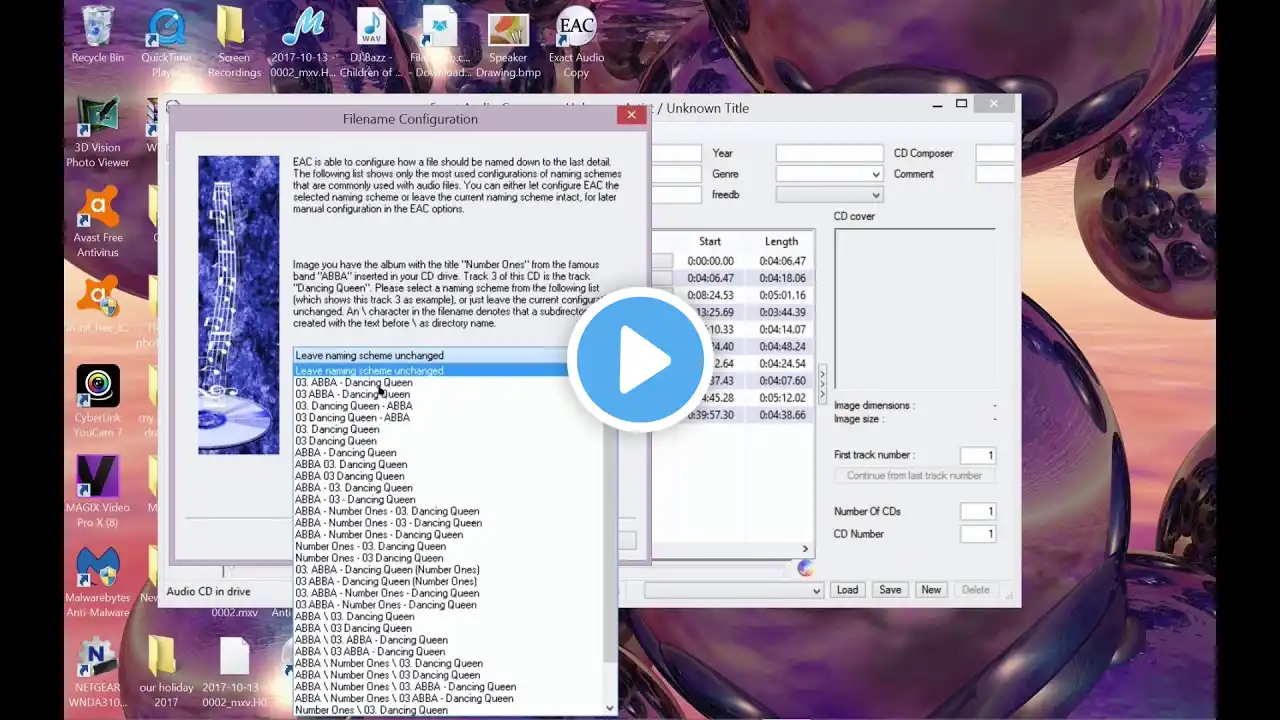
Task: Pick "03. ABBA - Dancing Queen (Number Ones)" option
Action: click(387, 570)
